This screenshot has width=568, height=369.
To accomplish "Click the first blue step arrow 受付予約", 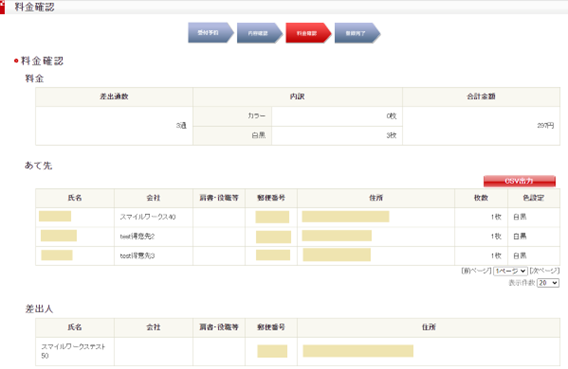I will 211,33.
